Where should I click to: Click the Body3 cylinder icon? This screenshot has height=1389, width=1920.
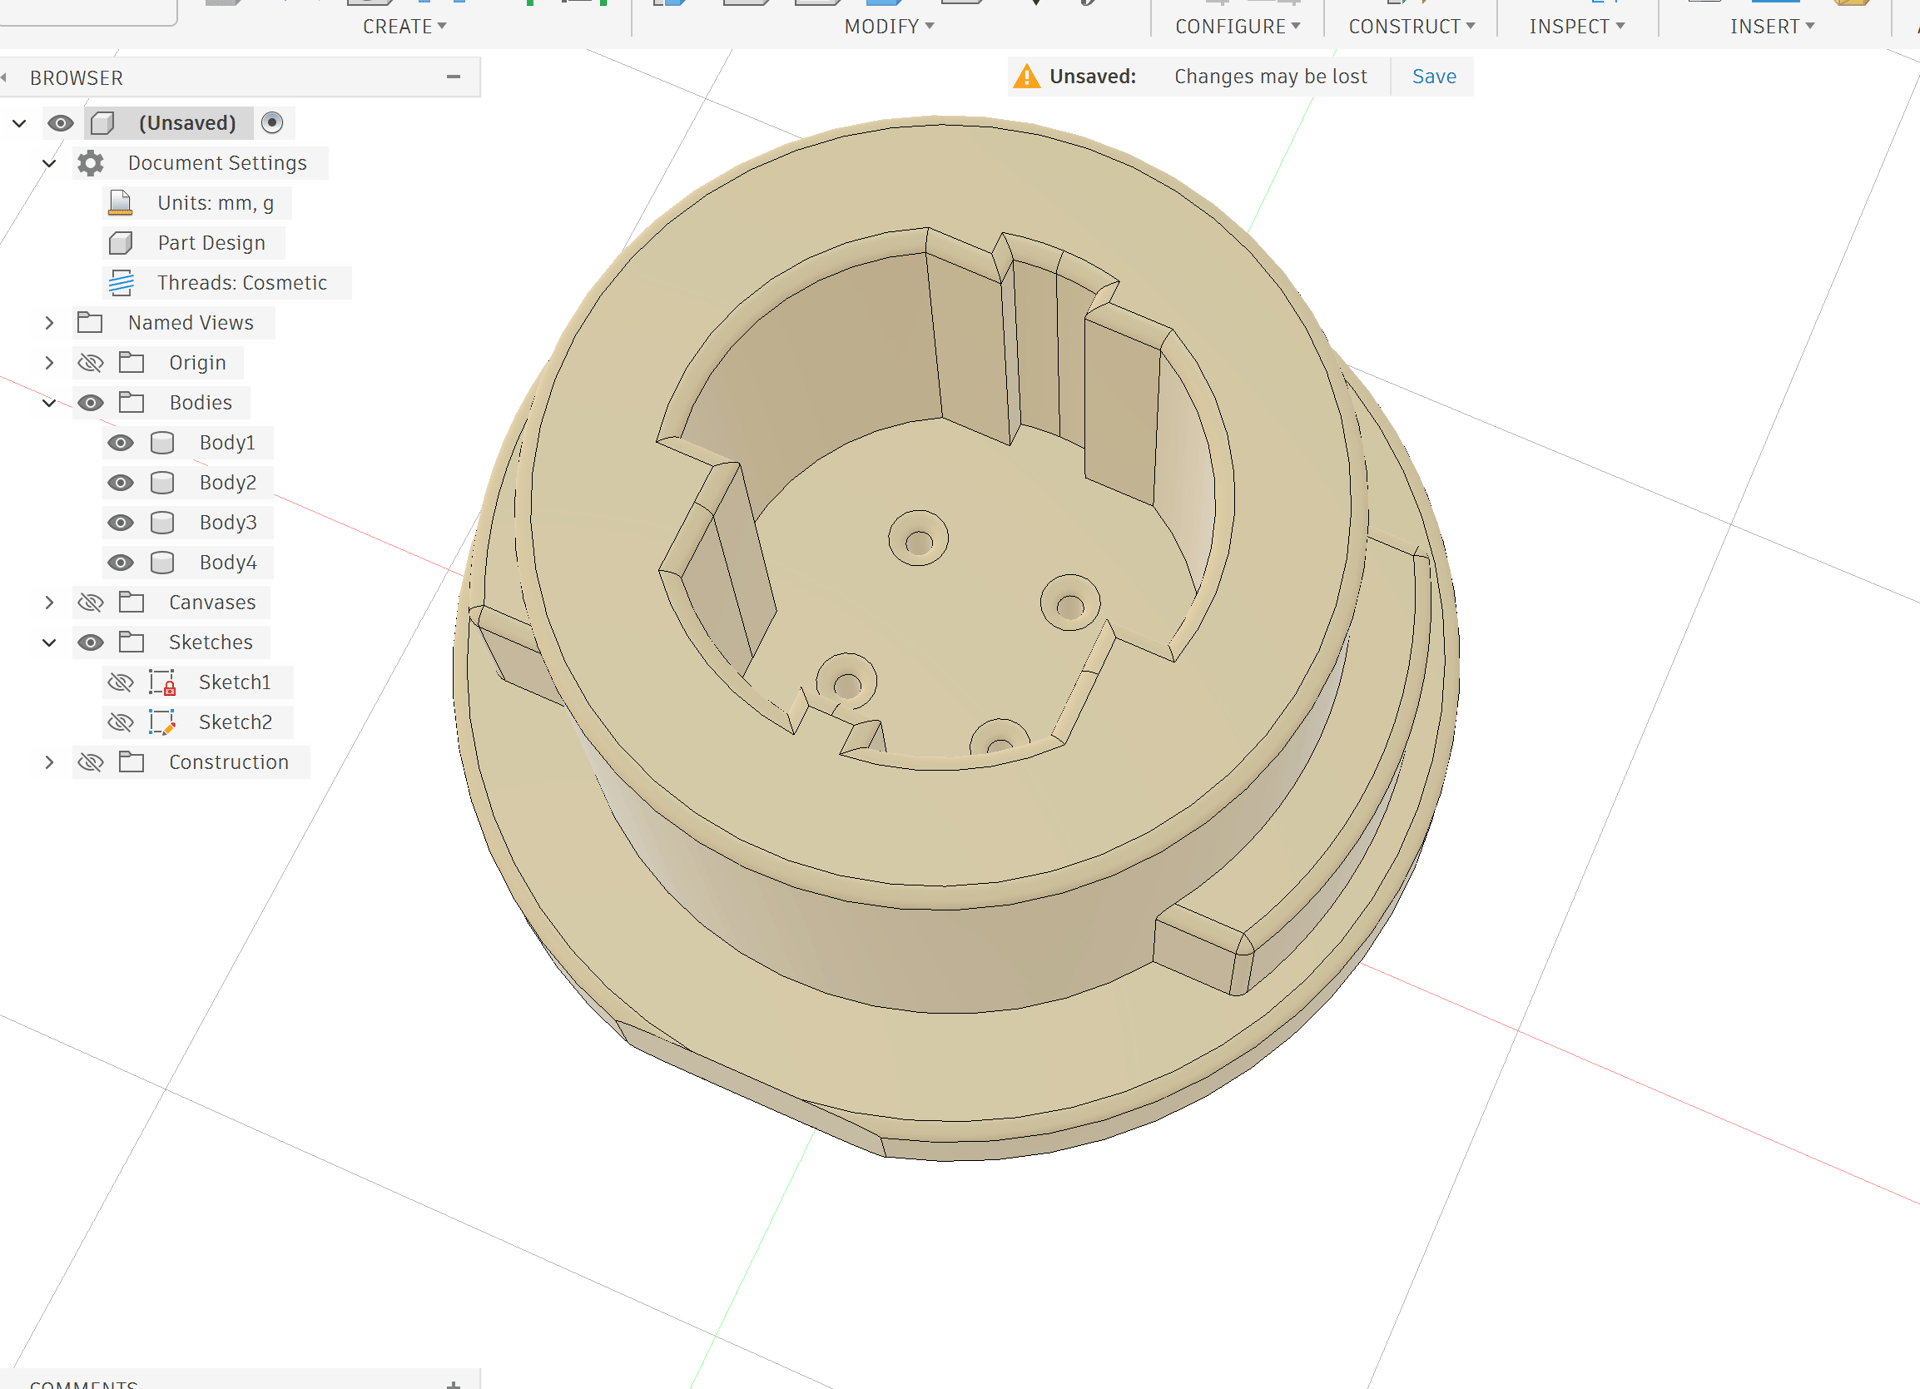(x=162, y=523)
